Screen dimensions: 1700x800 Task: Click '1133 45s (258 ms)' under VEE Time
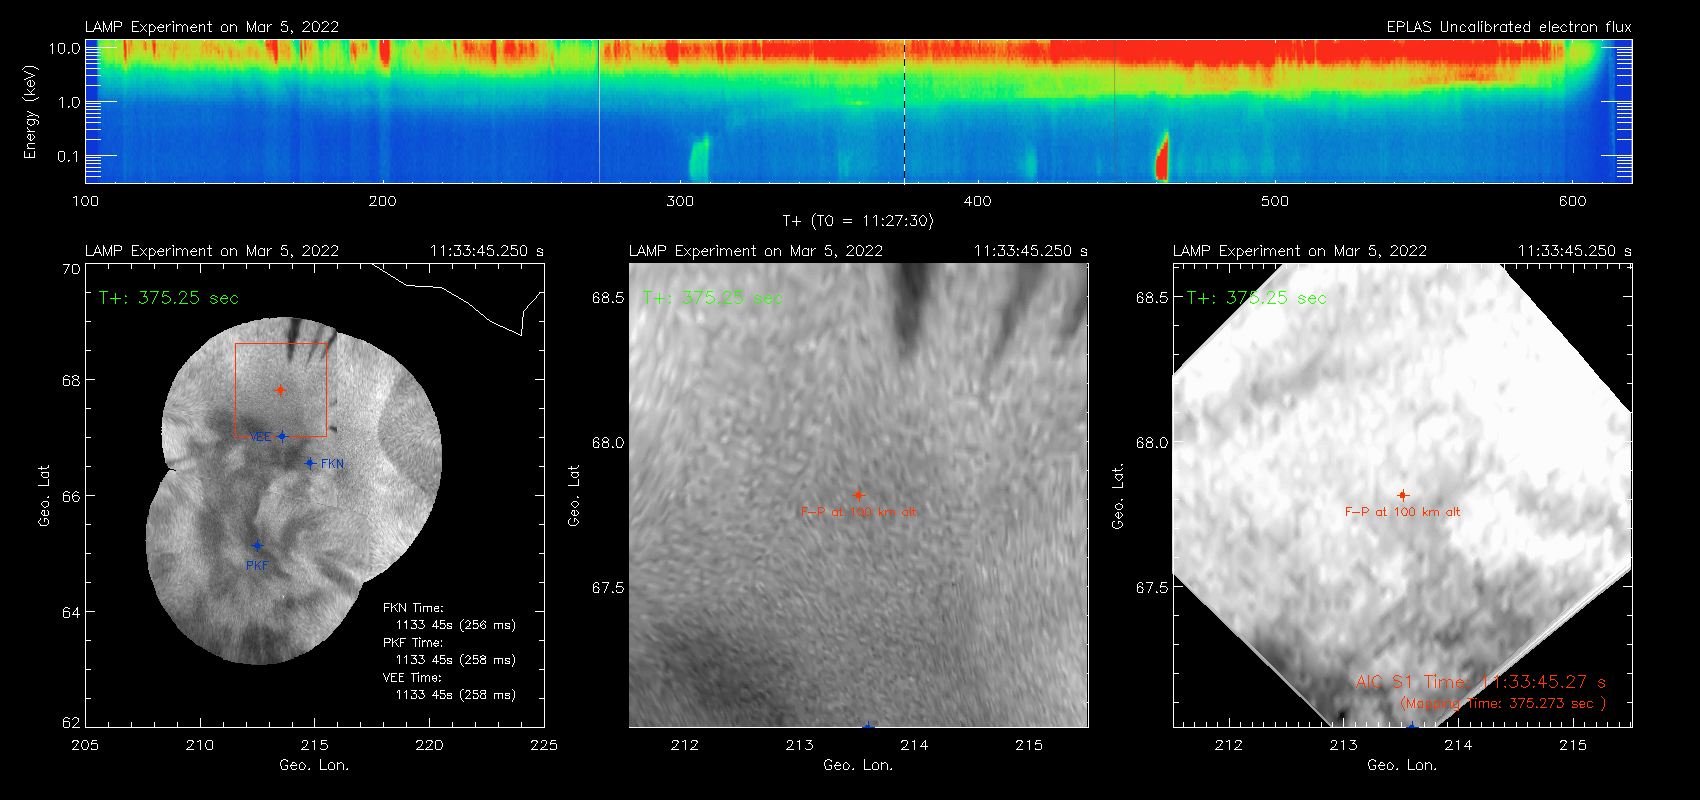coord(456,695)
